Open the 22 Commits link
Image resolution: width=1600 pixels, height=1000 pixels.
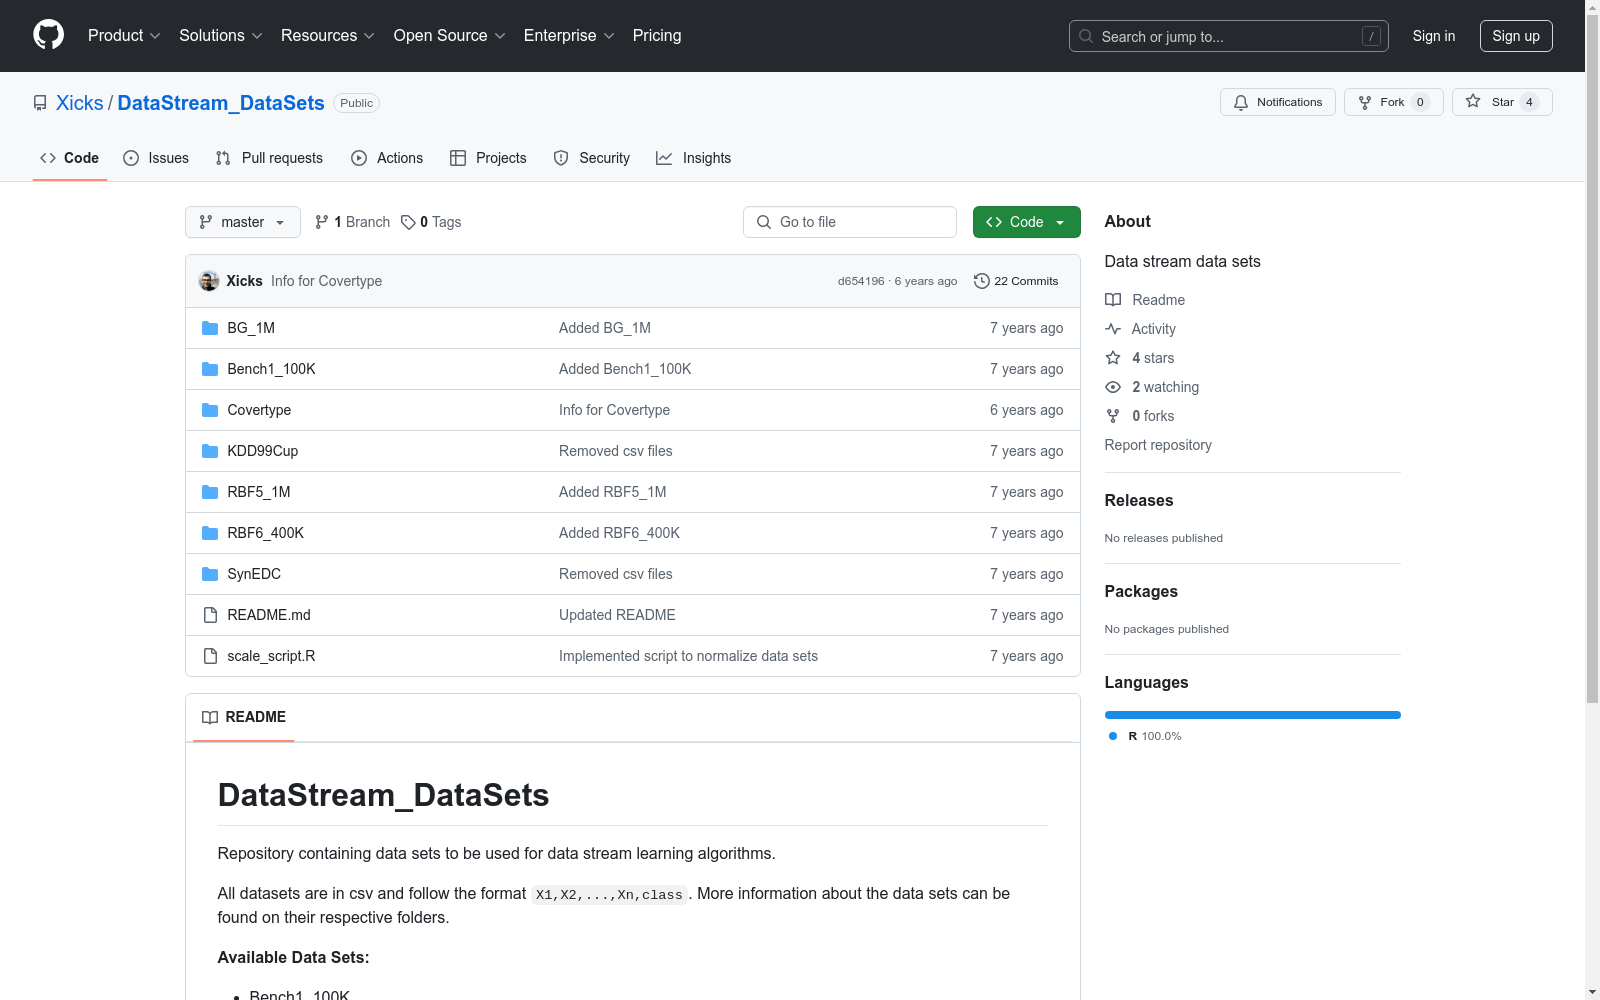1016,281
